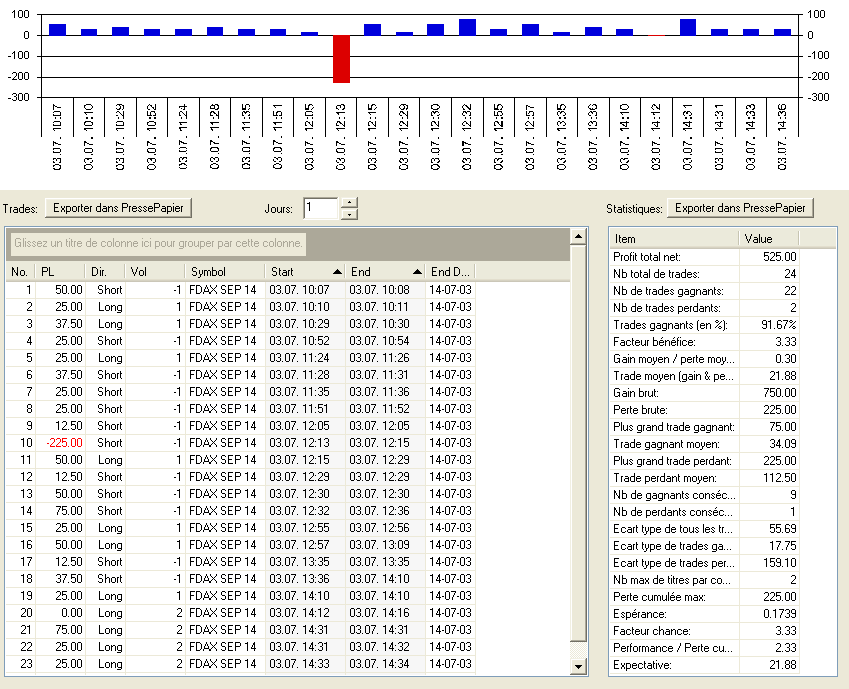Screen dimensions: 849x689
Task: Click the sort arrow in the End column header
Action: [416, 272]
